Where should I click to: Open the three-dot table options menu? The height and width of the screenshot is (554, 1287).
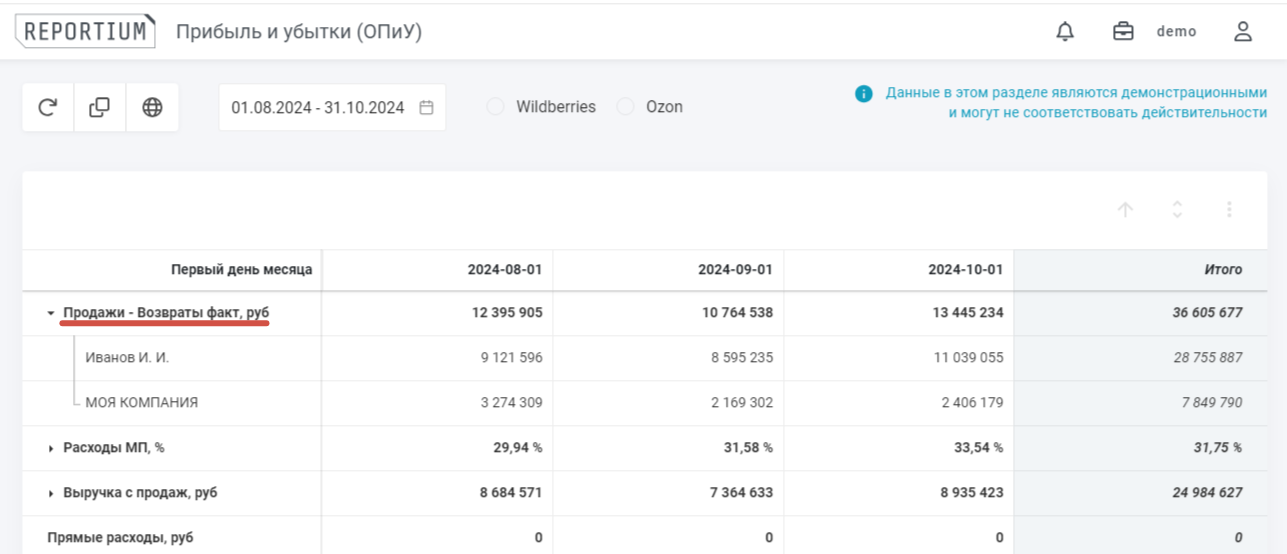pos(1229,210)
